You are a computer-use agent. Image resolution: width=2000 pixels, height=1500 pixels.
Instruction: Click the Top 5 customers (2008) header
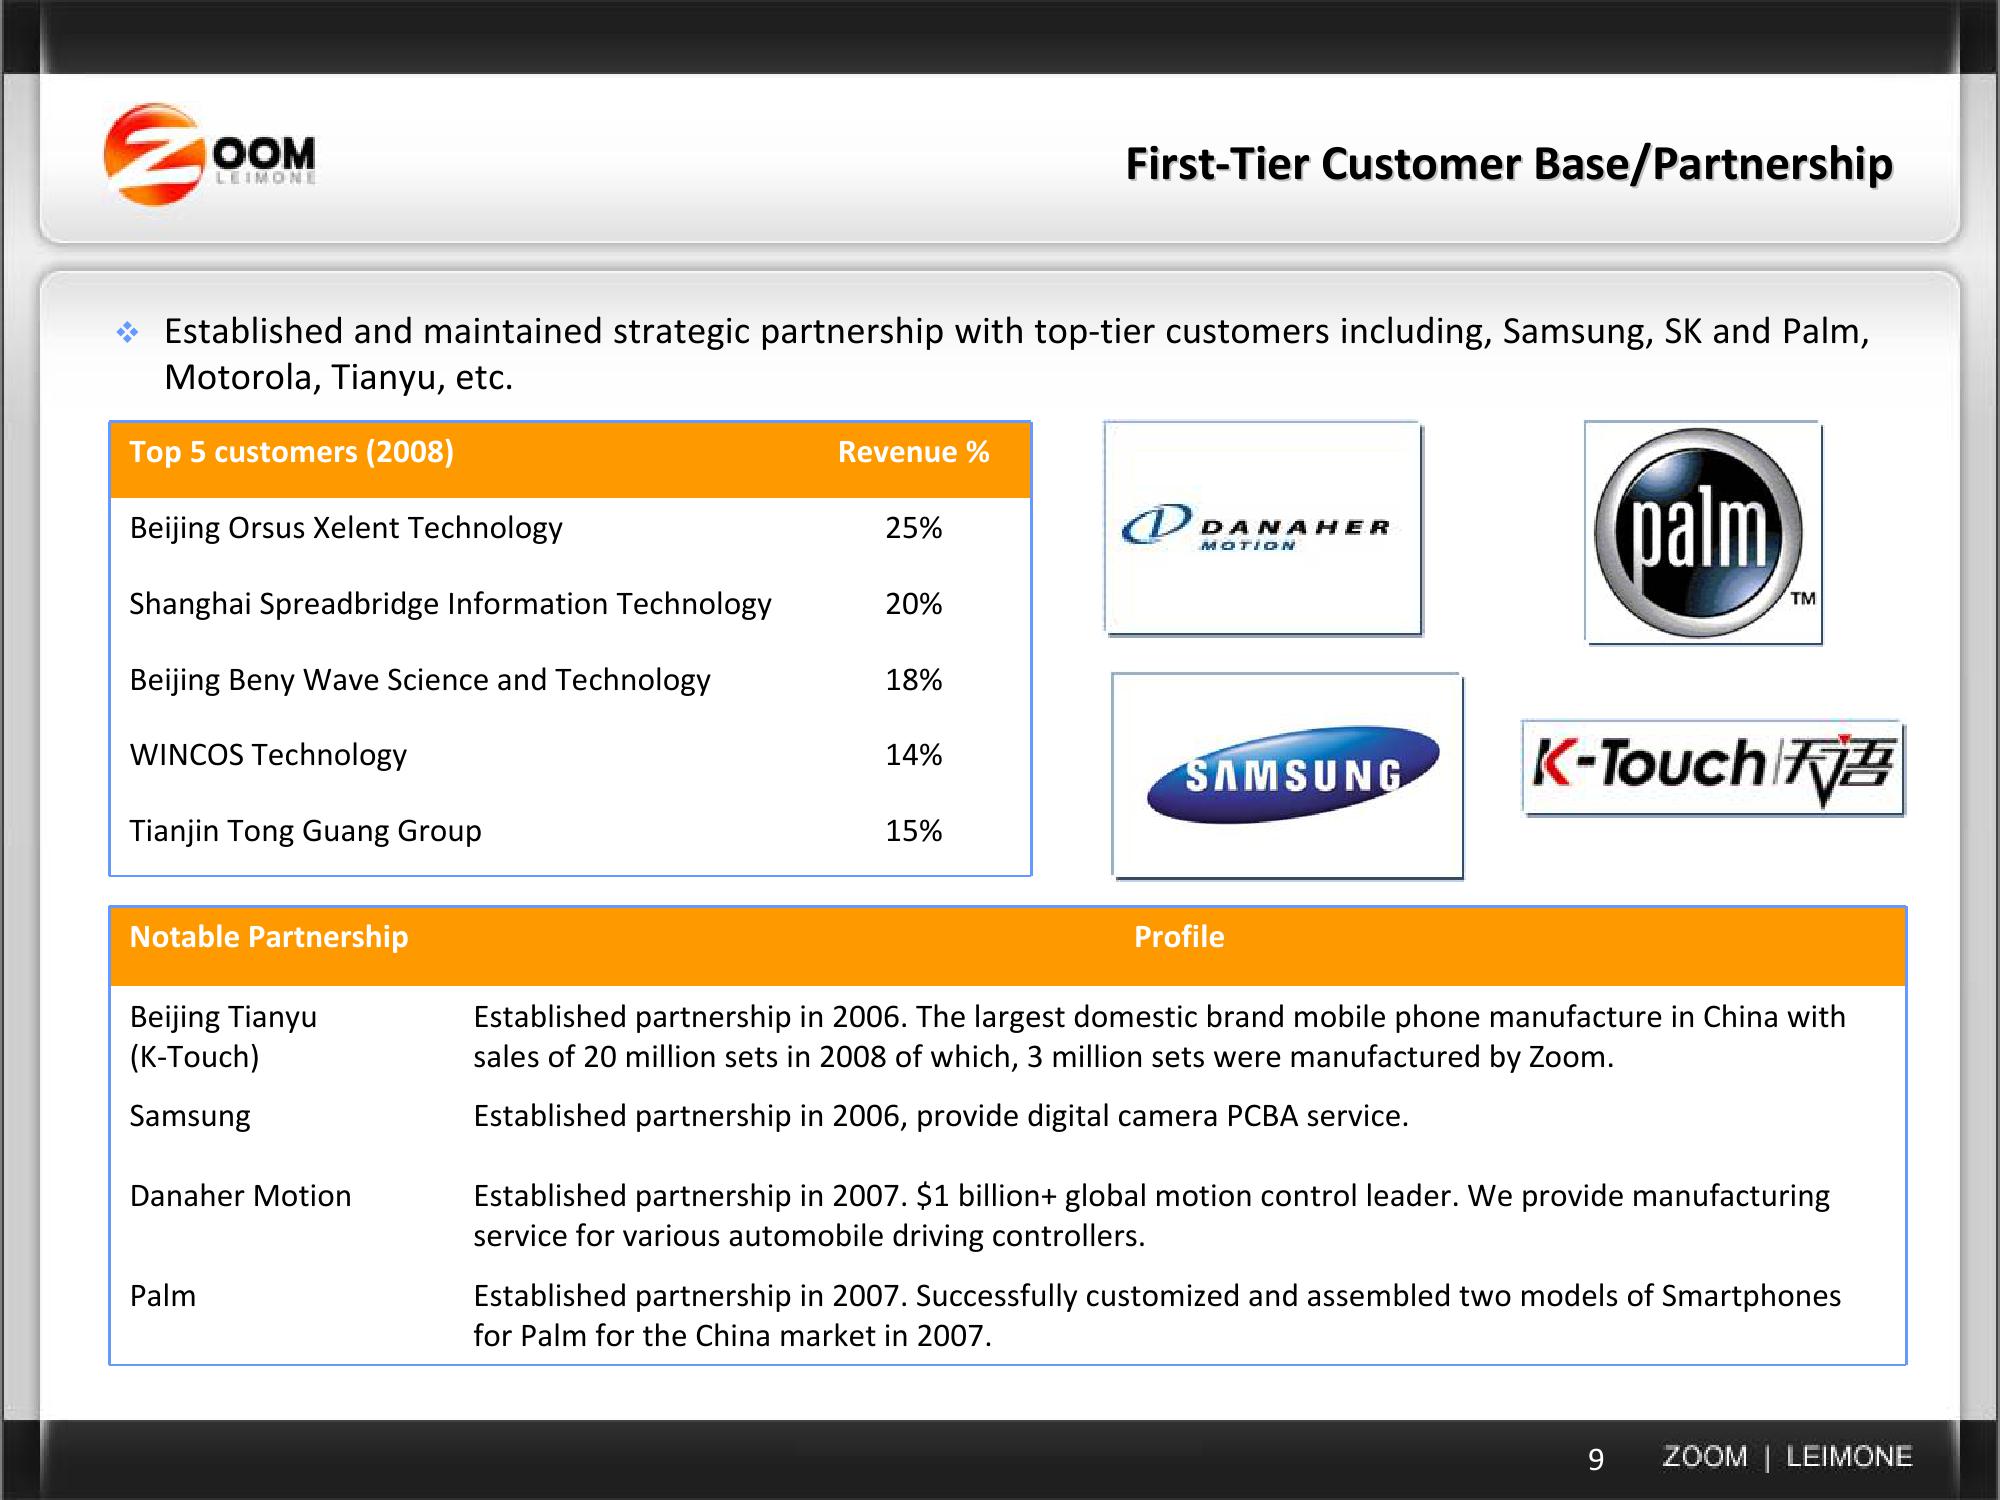pos(292,452)
